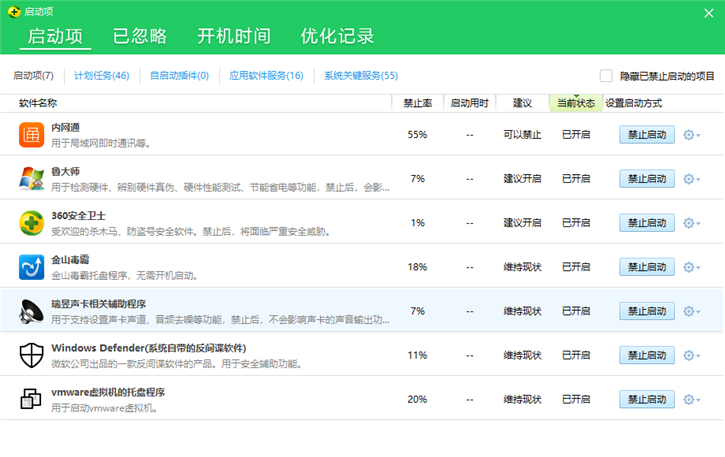Click the 360安全卫士 green cross icon
Image resolution: width=725 pixels, height=457 pixels.
point(32,223)
